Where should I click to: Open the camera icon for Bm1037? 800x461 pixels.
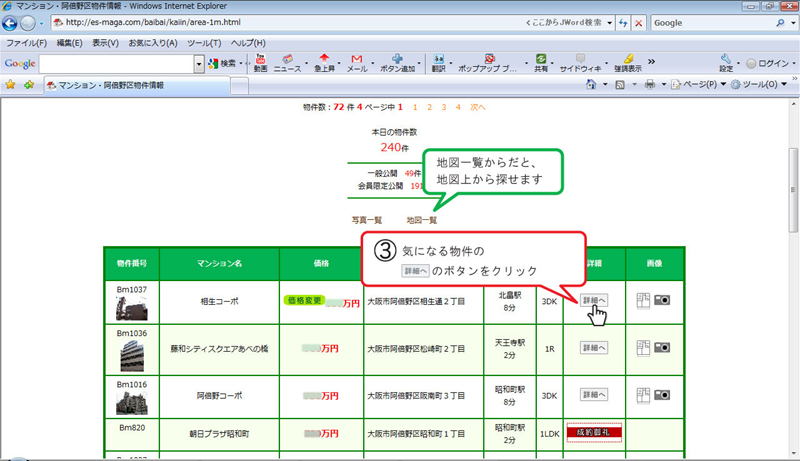tap(662, 299)
